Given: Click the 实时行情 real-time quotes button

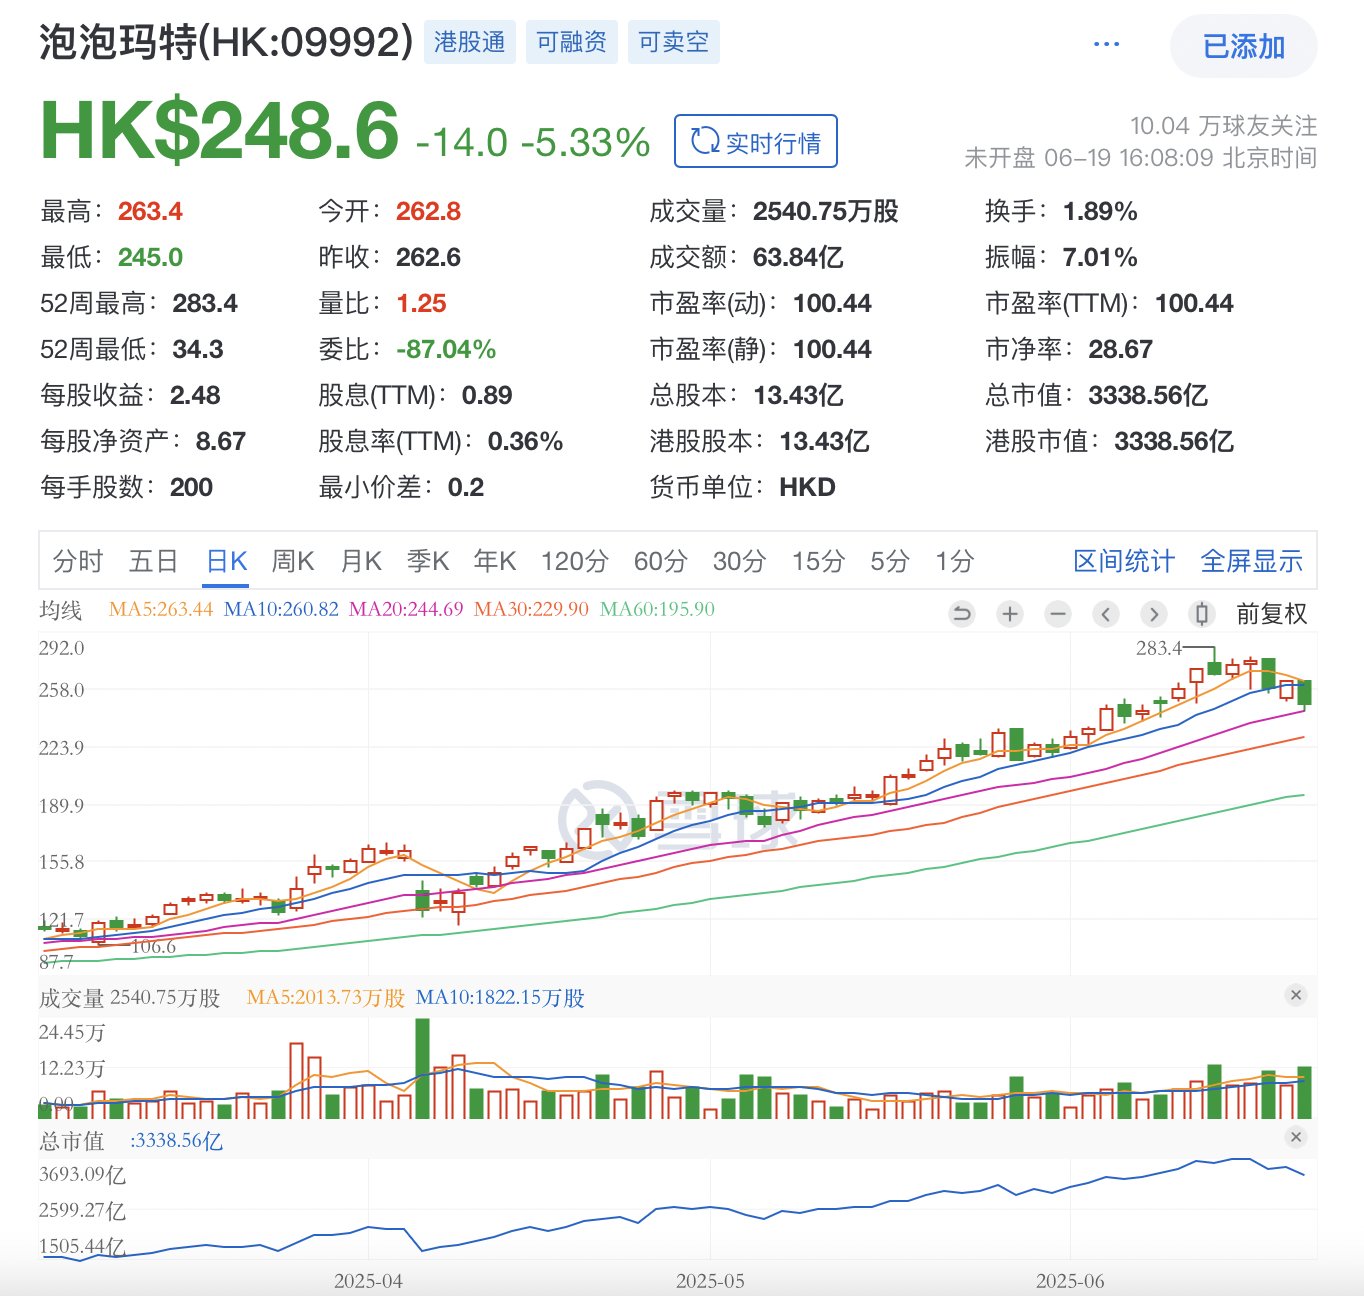Looking at the screenshot, I should point(756,141).
